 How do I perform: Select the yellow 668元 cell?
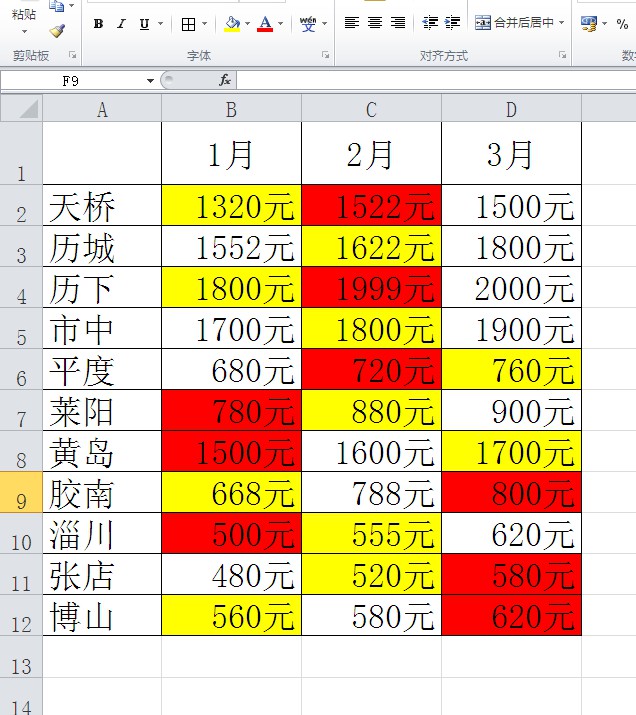click(231, 492)
